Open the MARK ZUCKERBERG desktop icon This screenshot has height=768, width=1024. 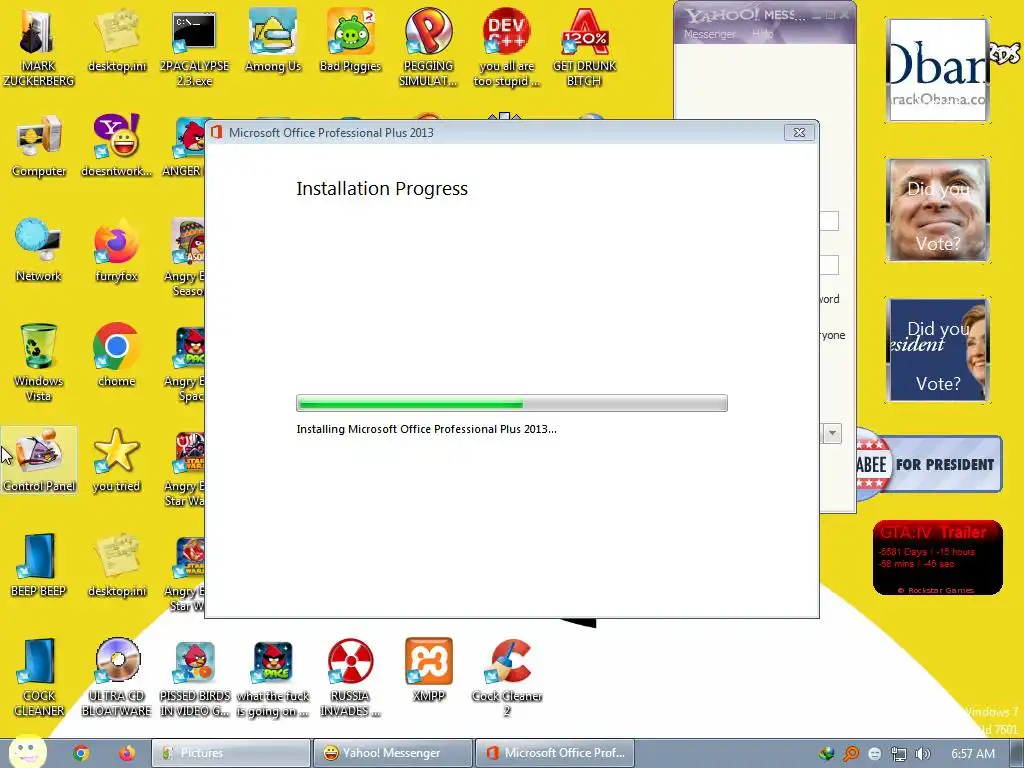pos(39,47)
